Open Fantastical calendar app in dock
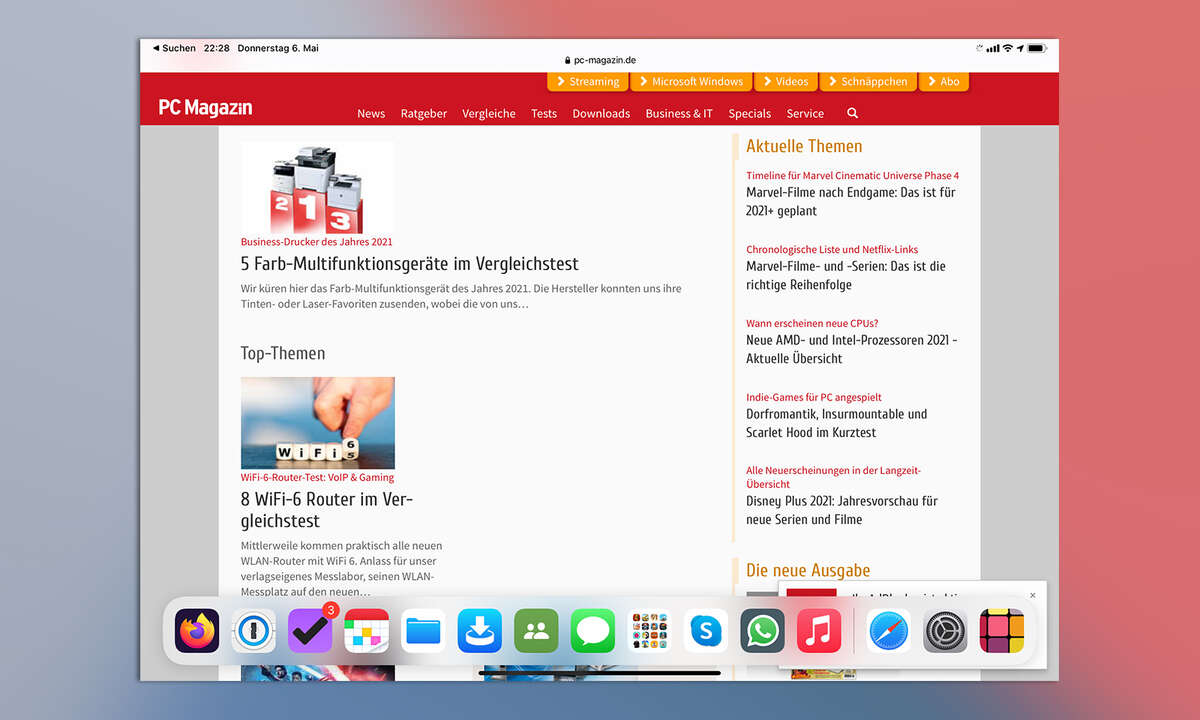The width and height of the screenshot is (1200, 720). 367,631
